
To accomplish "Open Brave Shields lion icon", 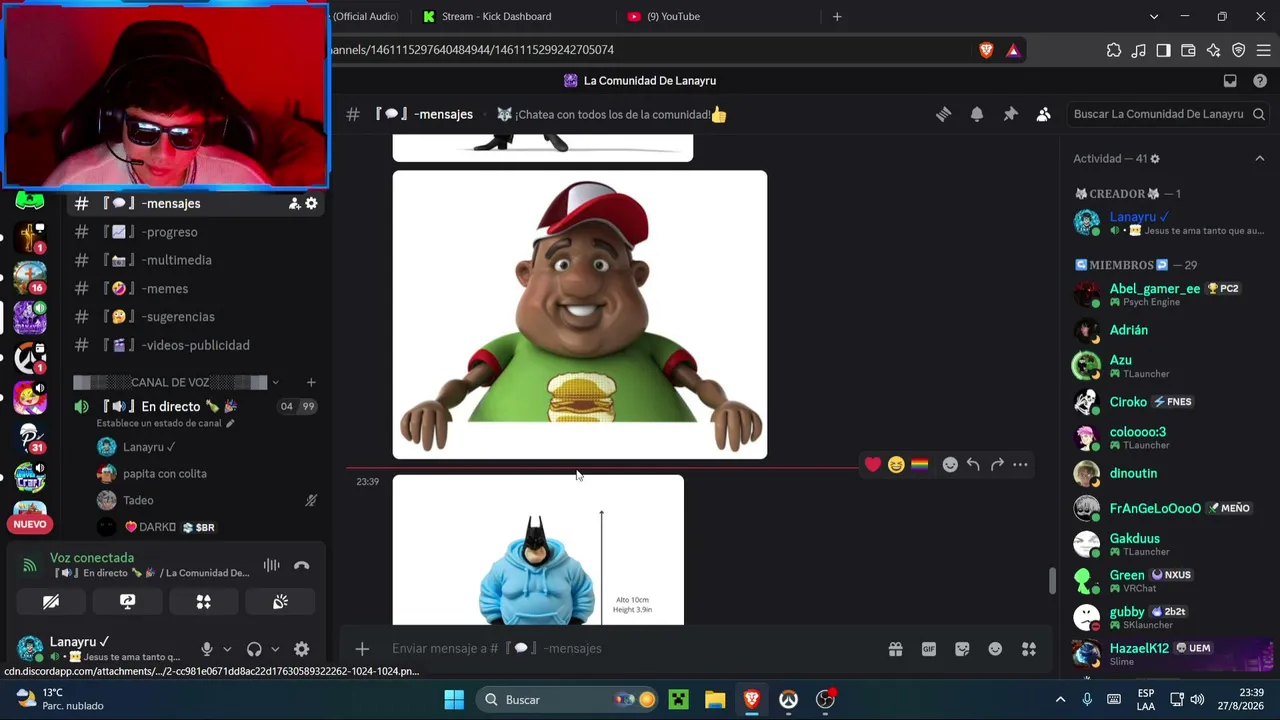I will tap(986, 50).
